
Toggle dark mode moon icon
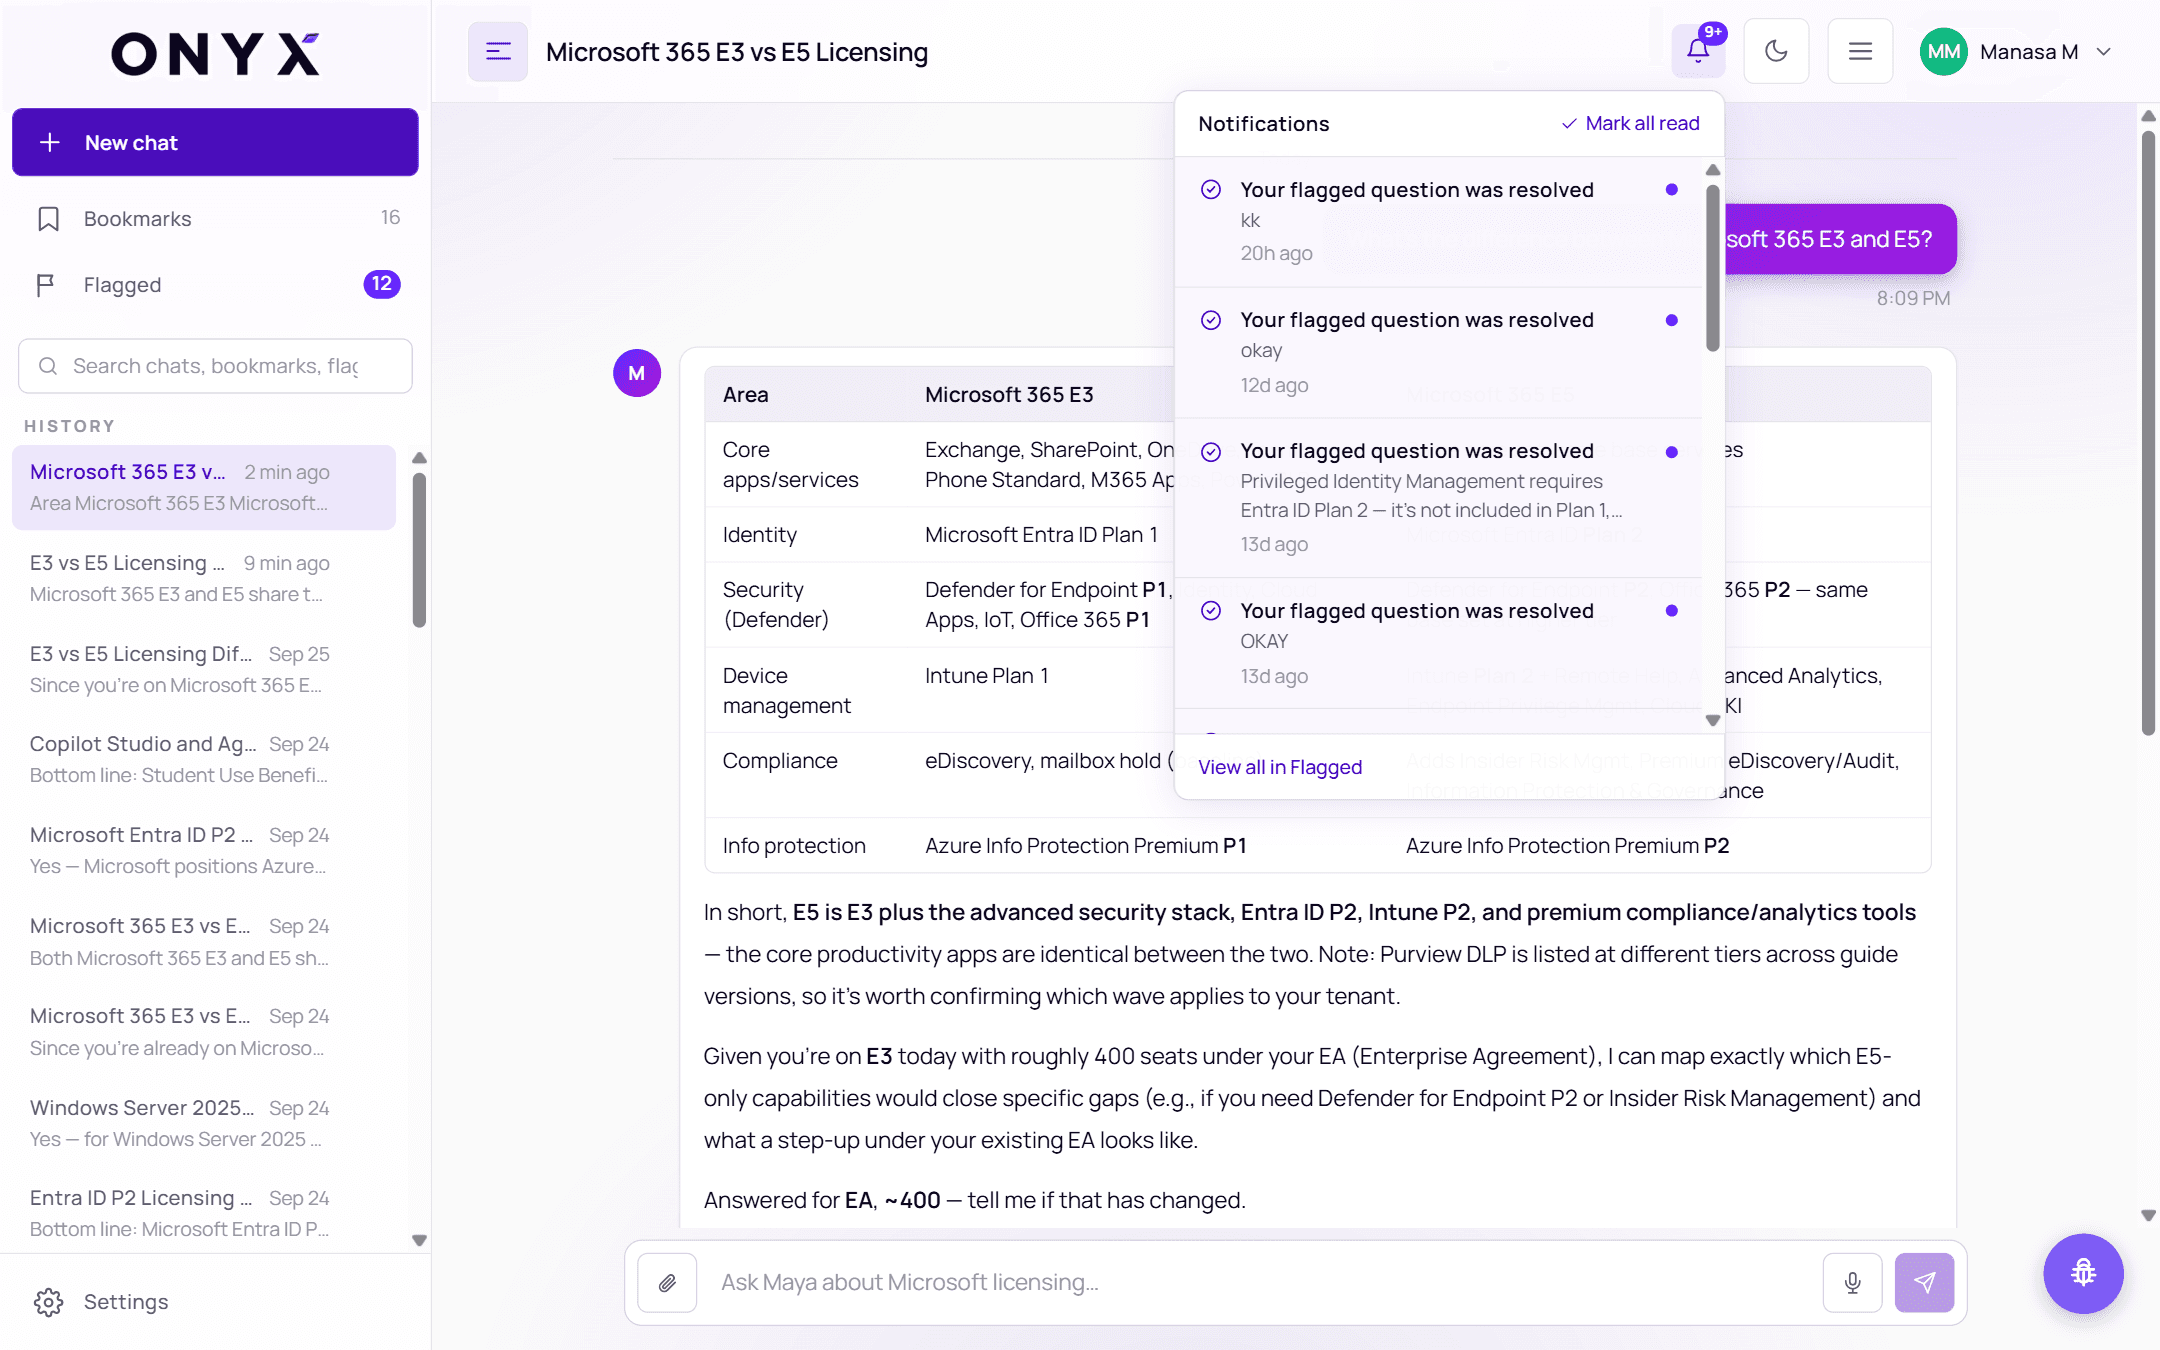(1776, 51)
